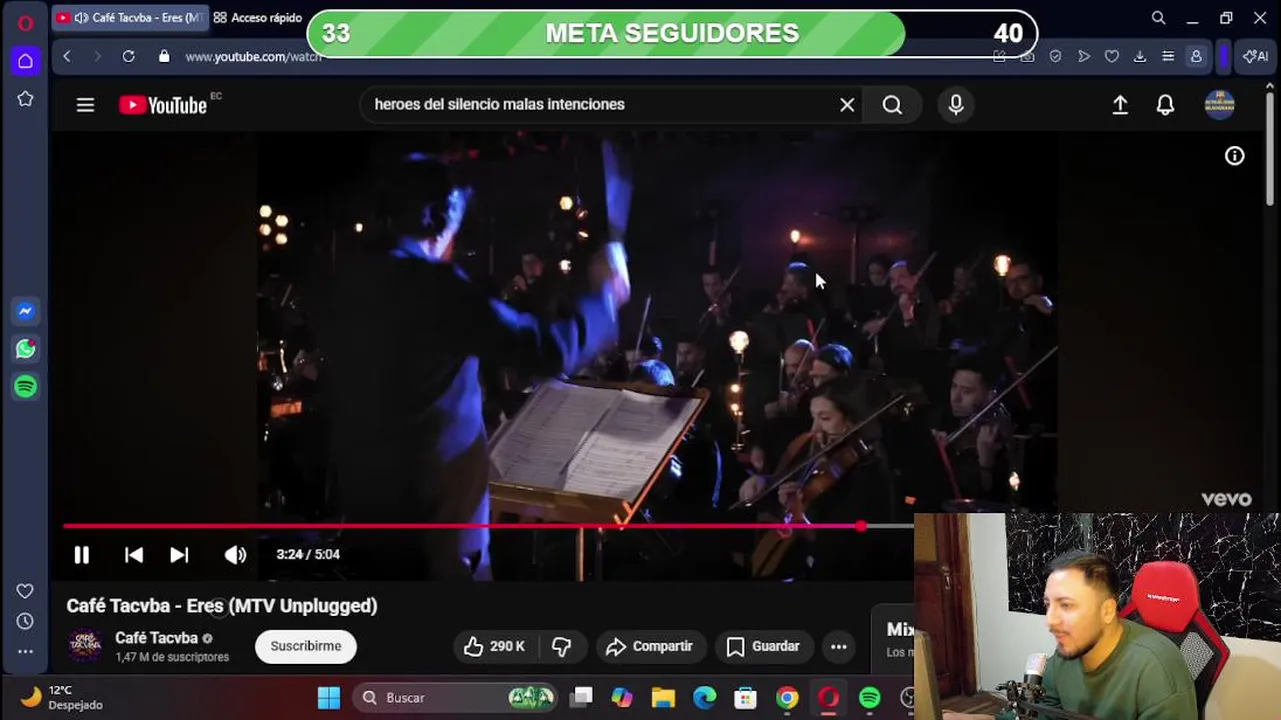
Task: Add page to favorites heart in toolbar
Action: 1111,57
